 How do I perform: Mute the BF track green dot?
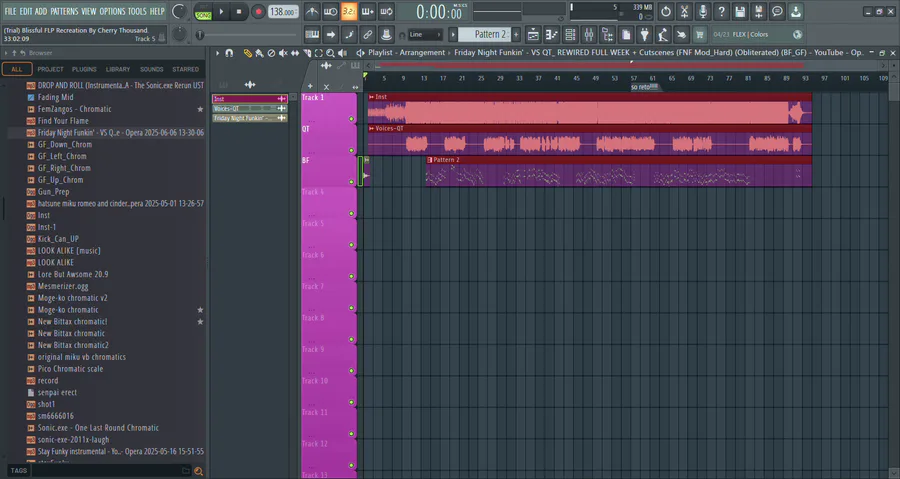351,182
